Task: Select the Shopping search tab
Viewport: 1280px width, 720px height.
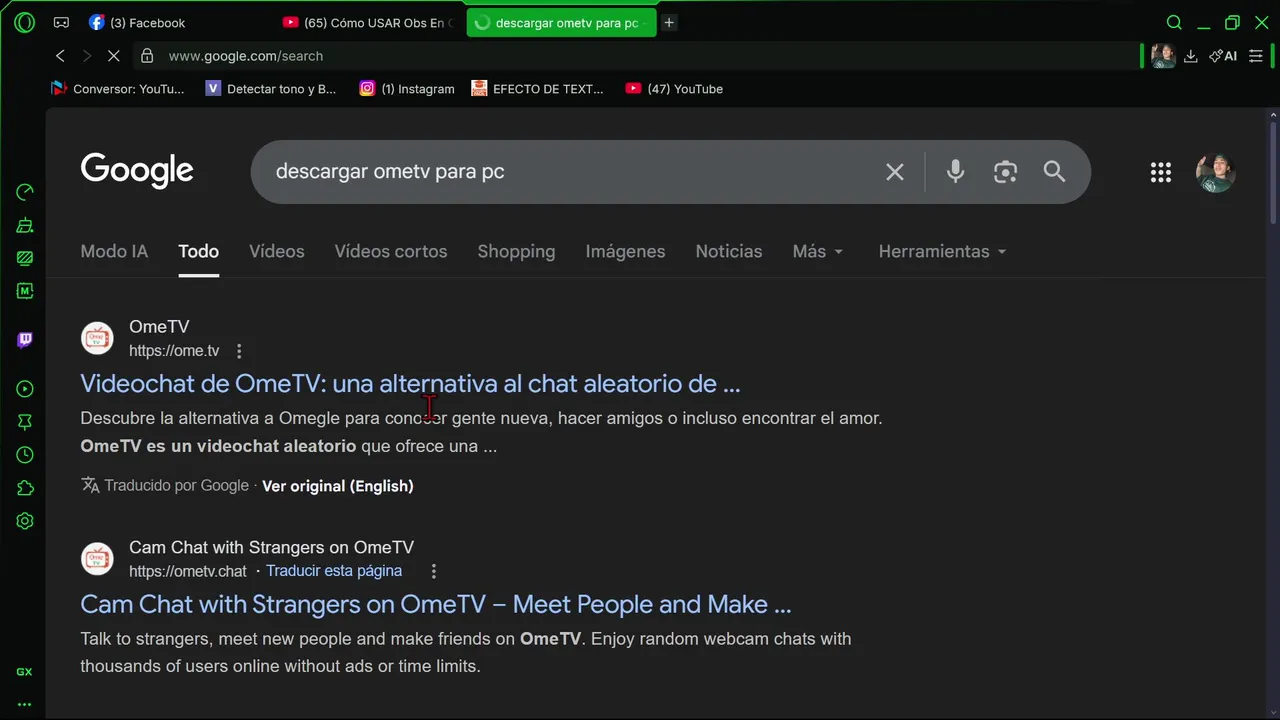Action: click(x=516, y=251)
